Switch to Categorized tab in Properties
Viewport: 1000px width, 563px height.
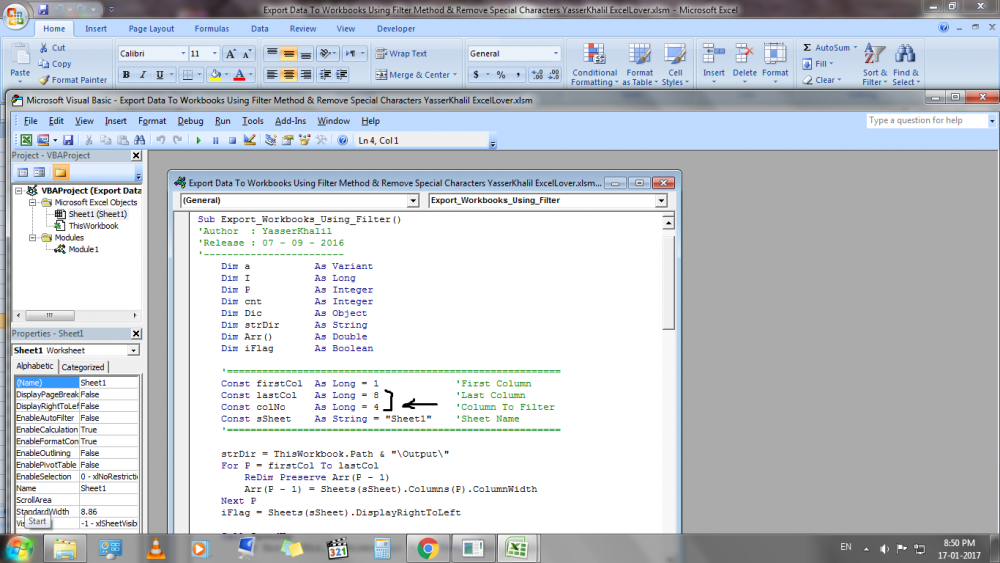coord(83,367)
